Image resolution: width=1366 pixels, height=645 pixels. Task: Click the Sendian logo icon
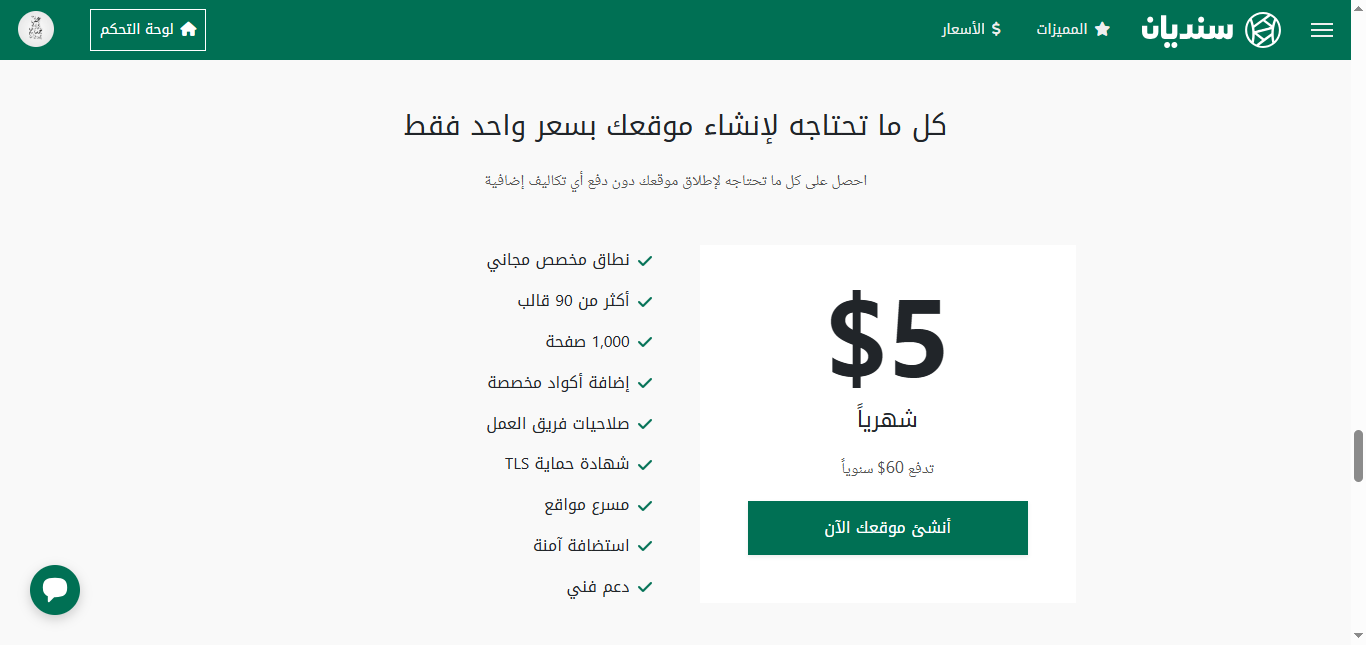(x=1262, y=30)
